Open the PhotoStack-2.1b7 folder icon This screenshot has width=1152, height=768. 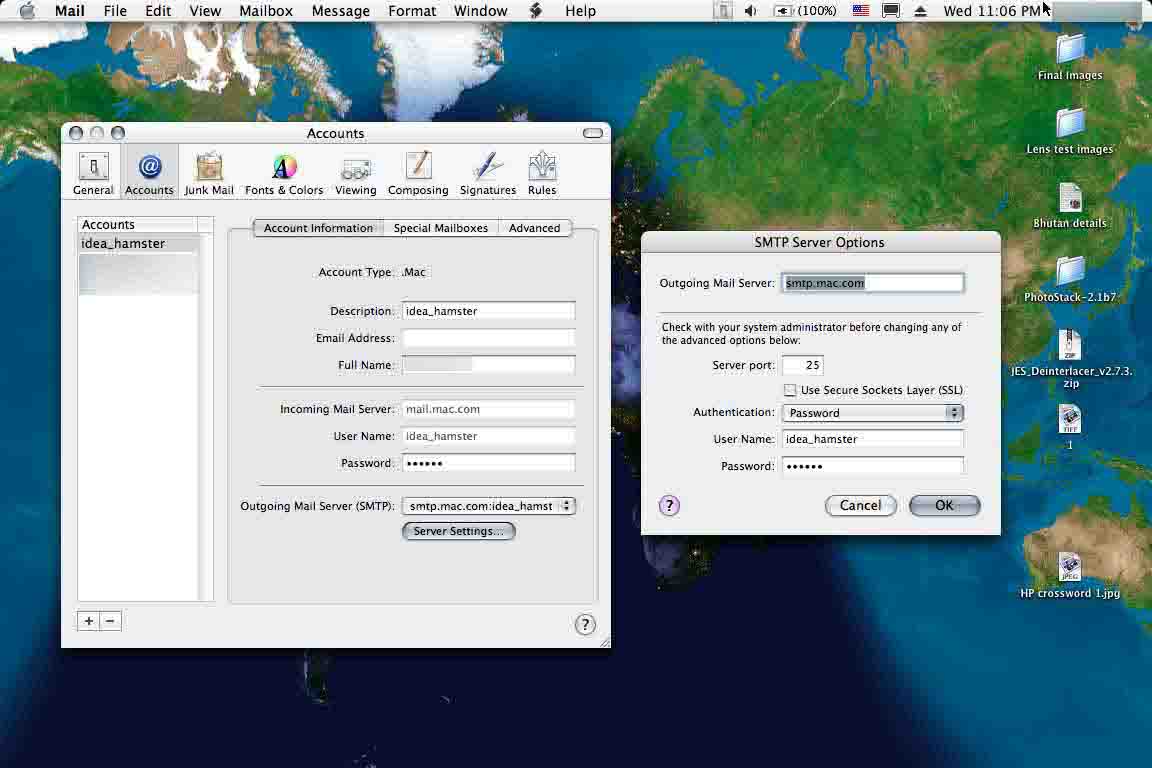click(1070, 279)
